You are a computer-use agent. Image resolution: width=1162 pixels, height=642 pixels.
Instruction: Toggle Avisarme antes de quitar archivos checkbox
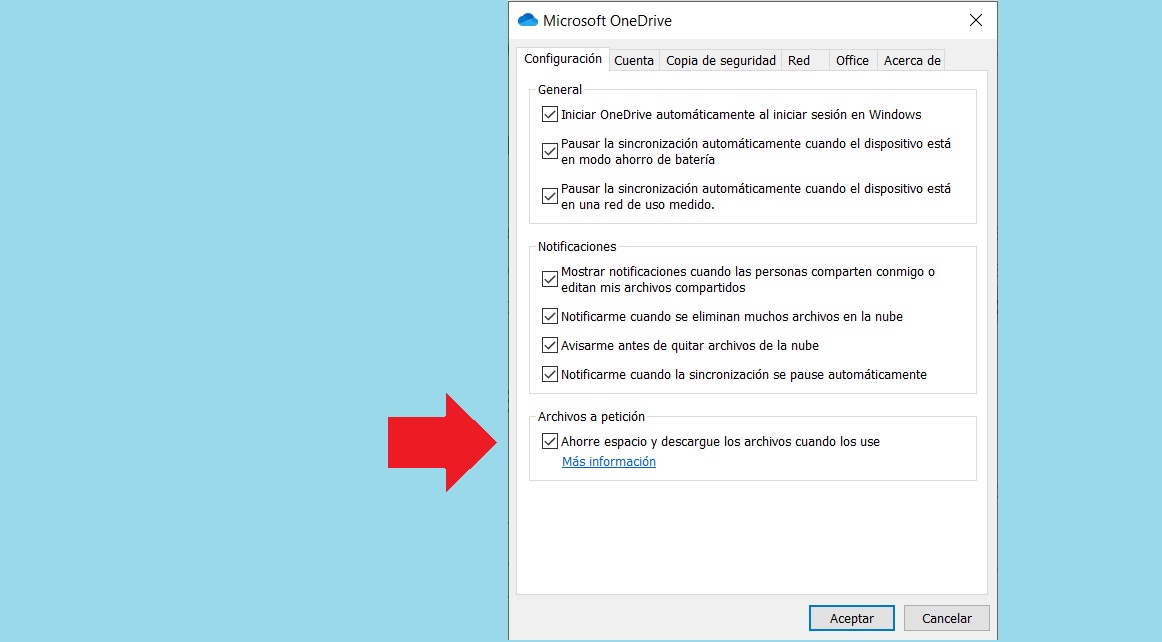[x=550, y=345]
